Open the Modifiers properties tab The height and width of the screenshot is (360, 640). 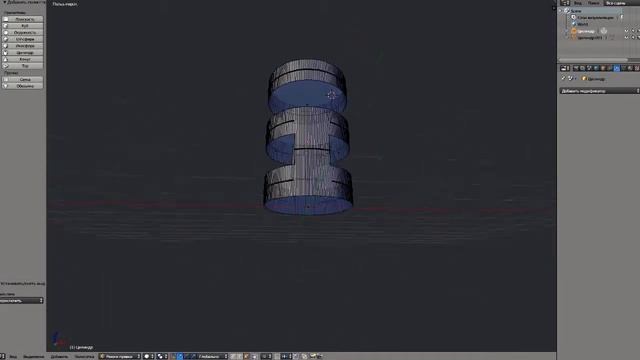[617, 68]
